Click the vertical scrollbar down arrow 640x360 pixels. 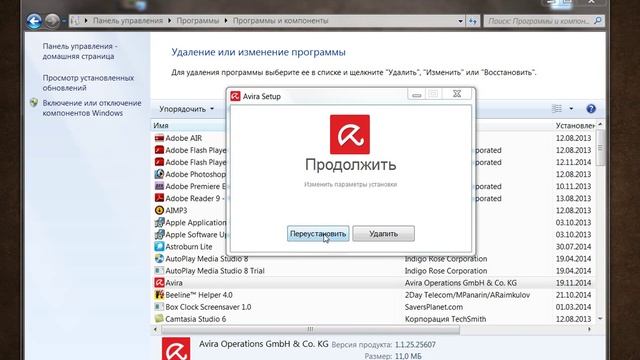point(600,318)
